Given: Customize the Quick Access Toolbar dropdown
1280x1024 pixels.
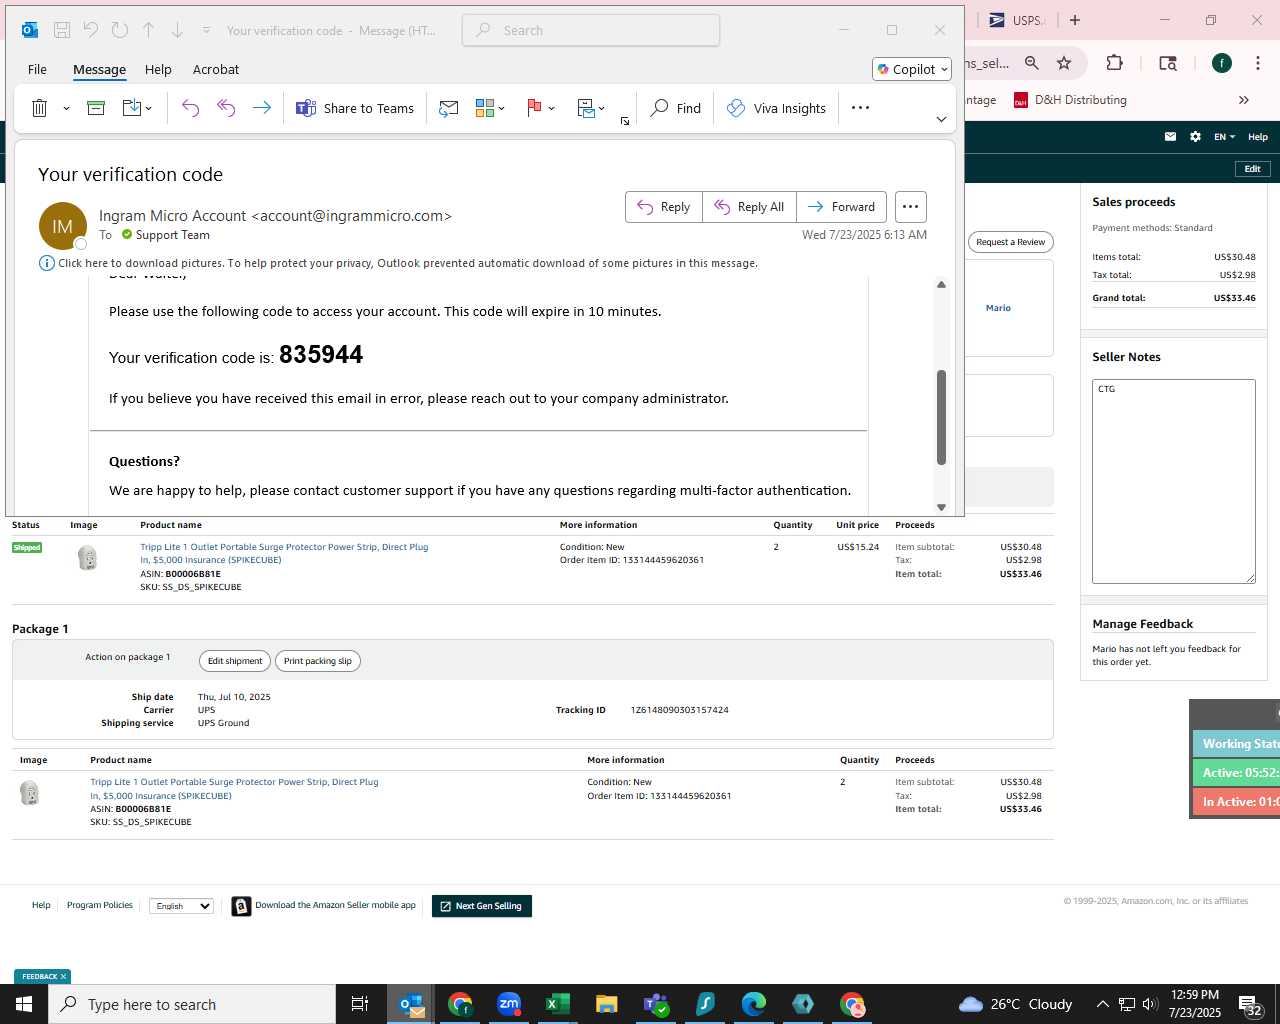Looking at the screenshot, I should tap(206, 30).
